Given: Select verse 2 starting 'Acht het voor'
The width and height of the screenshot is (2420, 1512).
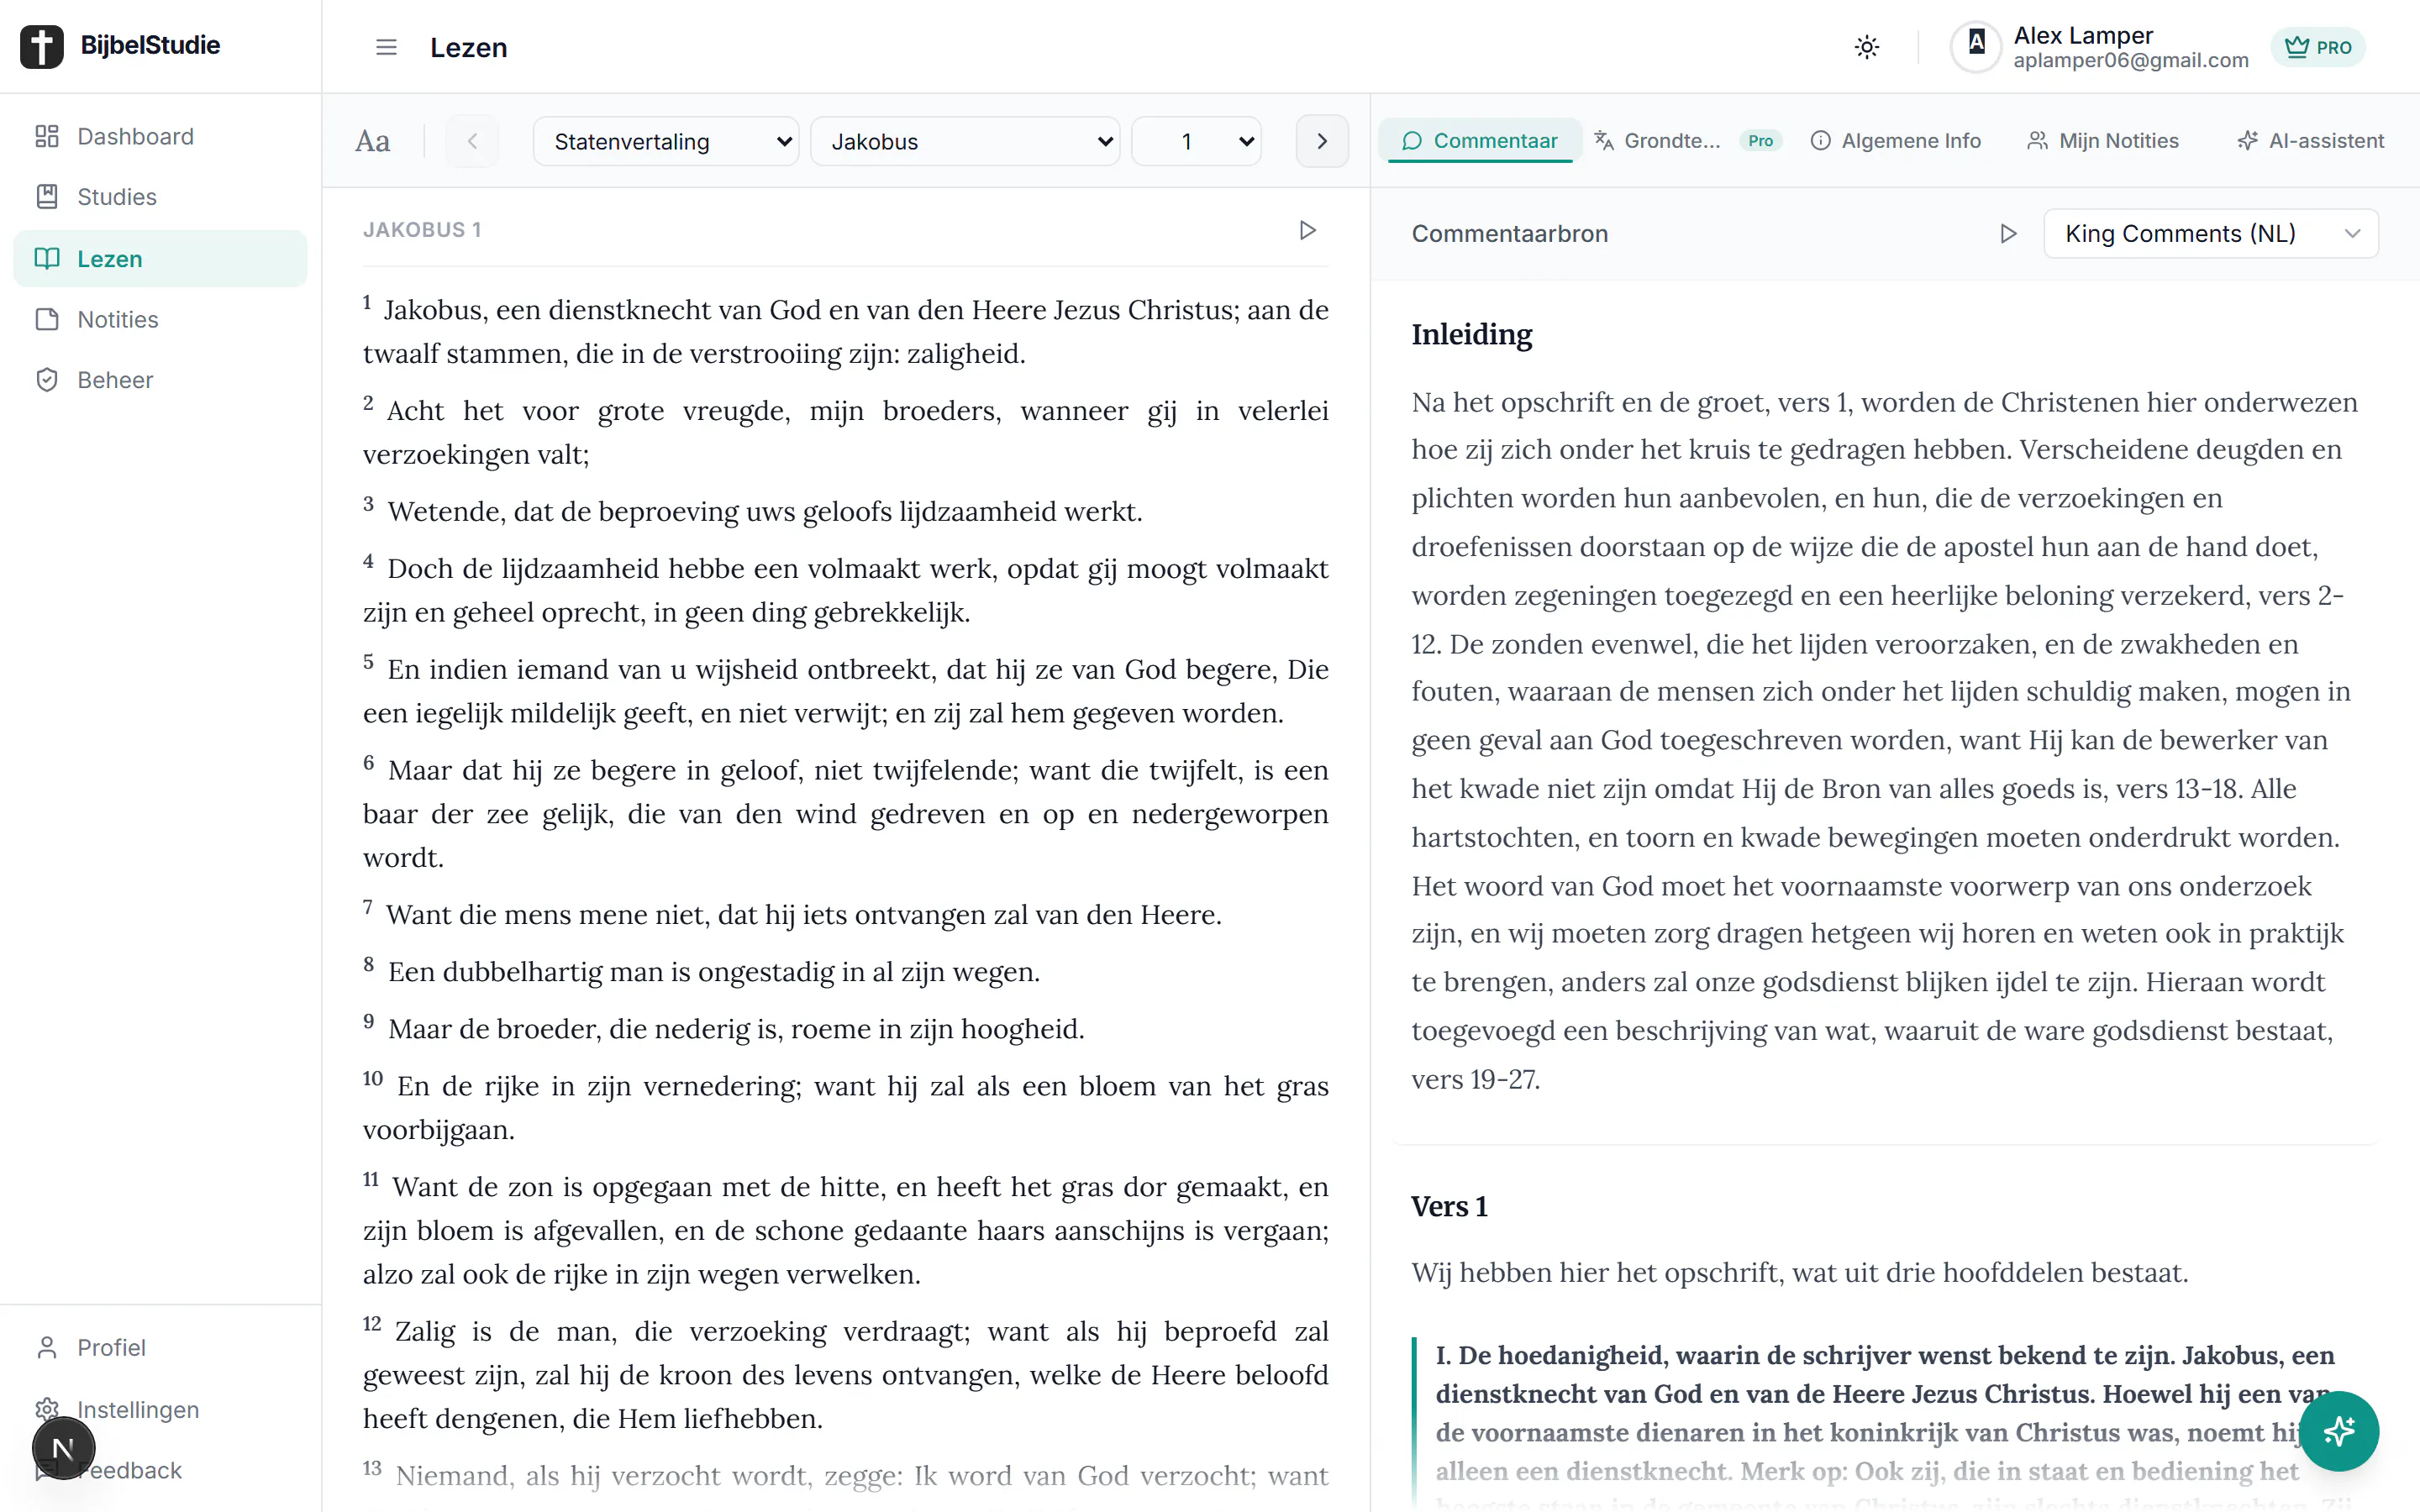Looking at the screenshot, I should [x=845, y=432].
